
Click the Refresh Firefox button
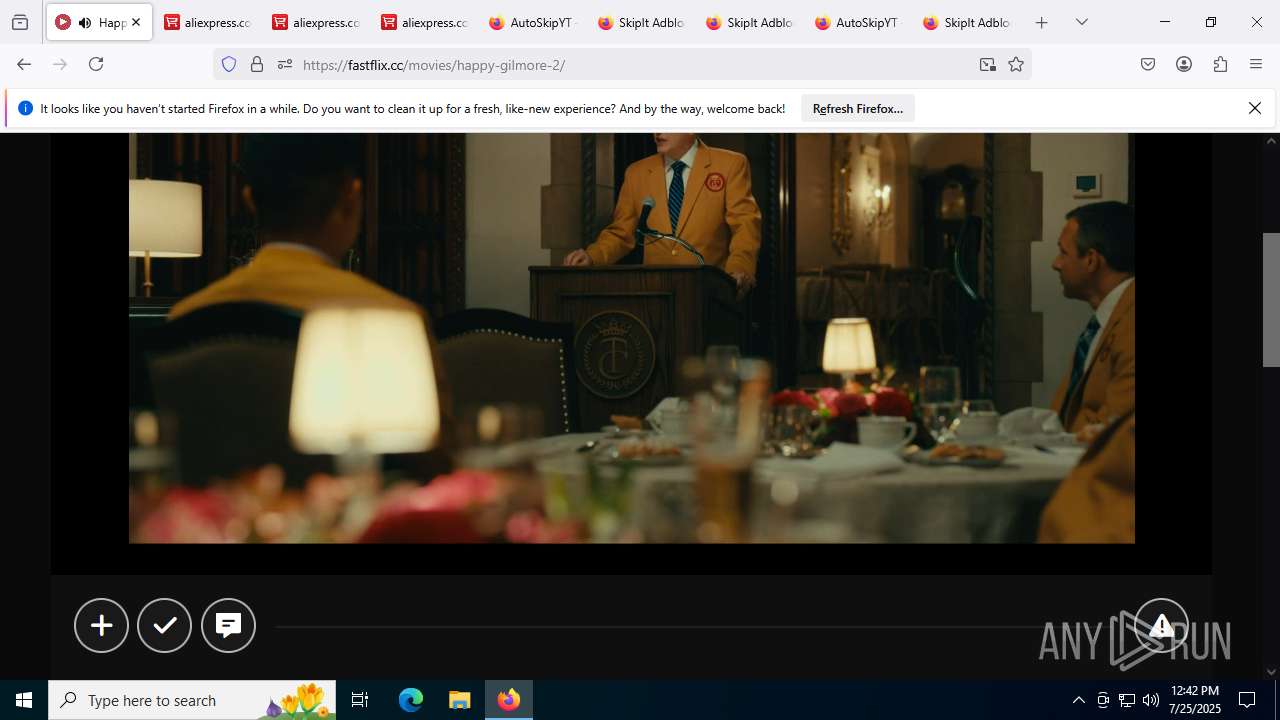[x=858, y=108]
